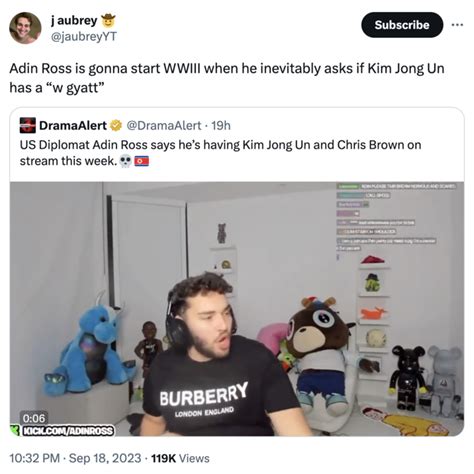
Task: Click the North Korea flag emoji
Action: point(142,161)
